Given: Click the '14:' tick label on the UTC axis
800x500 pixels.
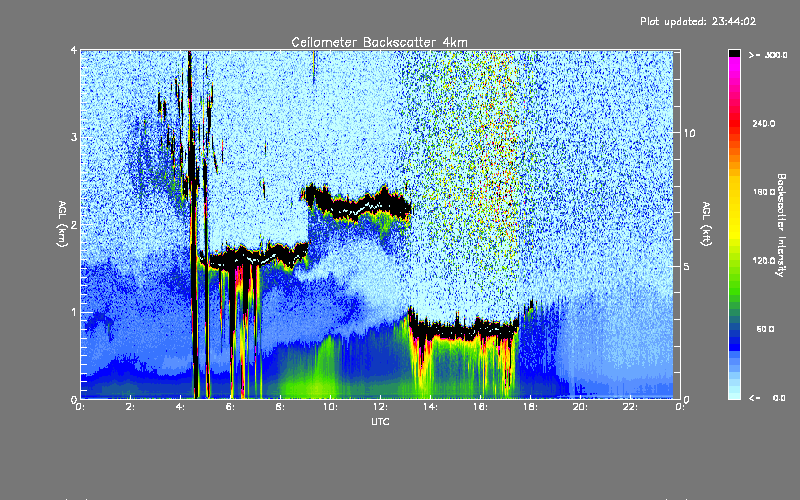Looking at the screenshot, I should (430, 407).
